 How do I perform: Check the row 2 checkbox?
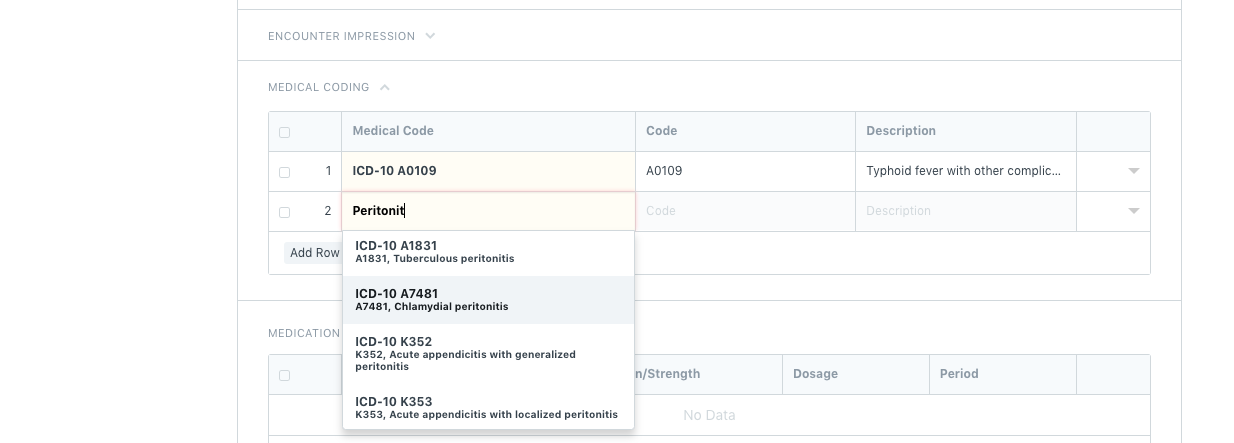[x=284, y=212]
